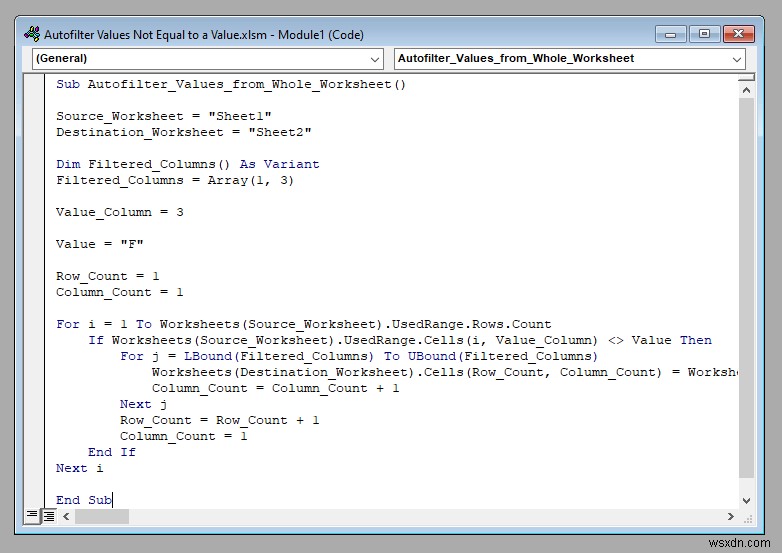Maximize the Module1 code window
The height and width of the screenshot is (553, 782).
click(x=704, y=34)
